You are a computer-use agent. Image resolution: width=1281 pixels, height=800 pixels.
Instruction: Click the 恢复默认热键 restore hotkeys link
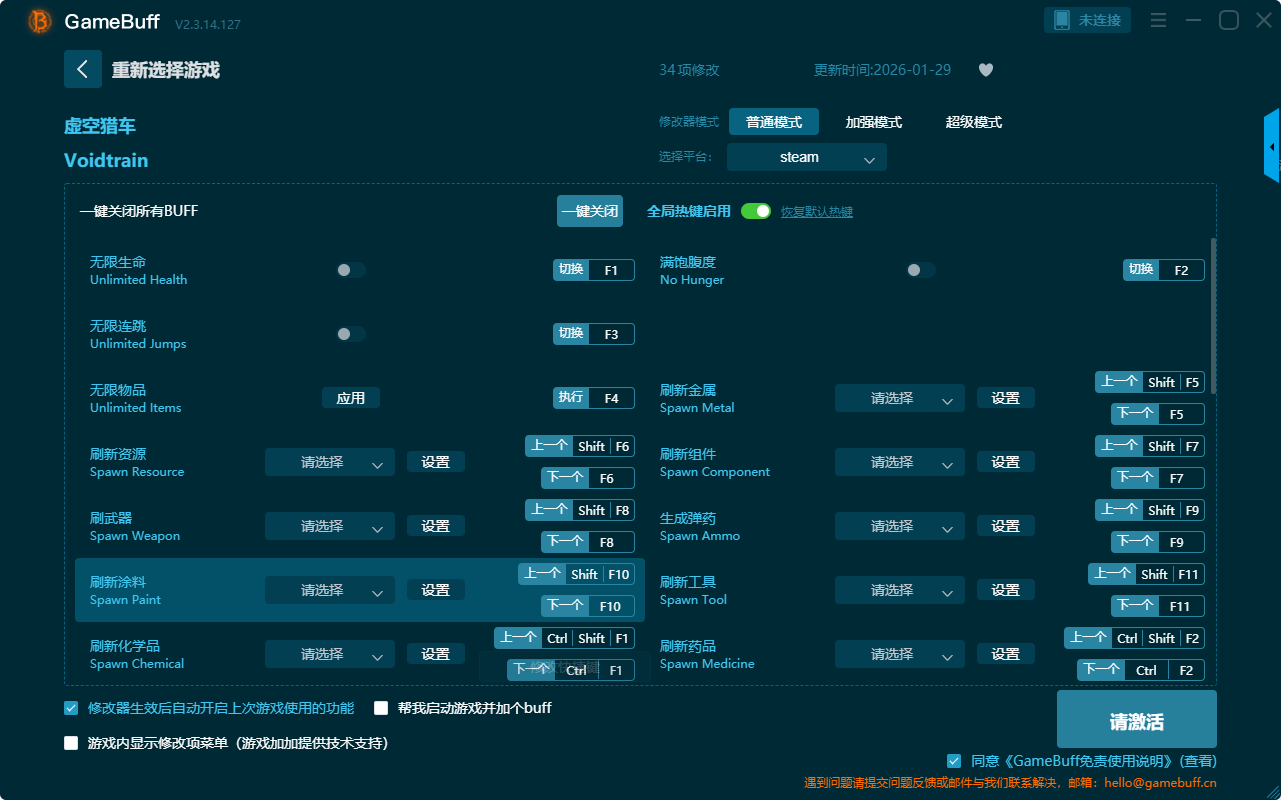click(x=816, y=212)
